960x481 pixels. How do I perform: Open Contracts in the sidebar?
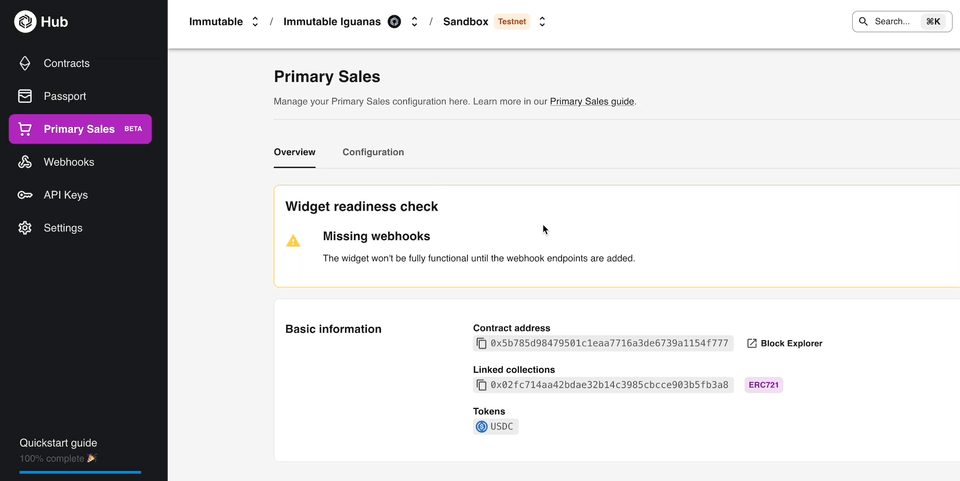(66, 63)
